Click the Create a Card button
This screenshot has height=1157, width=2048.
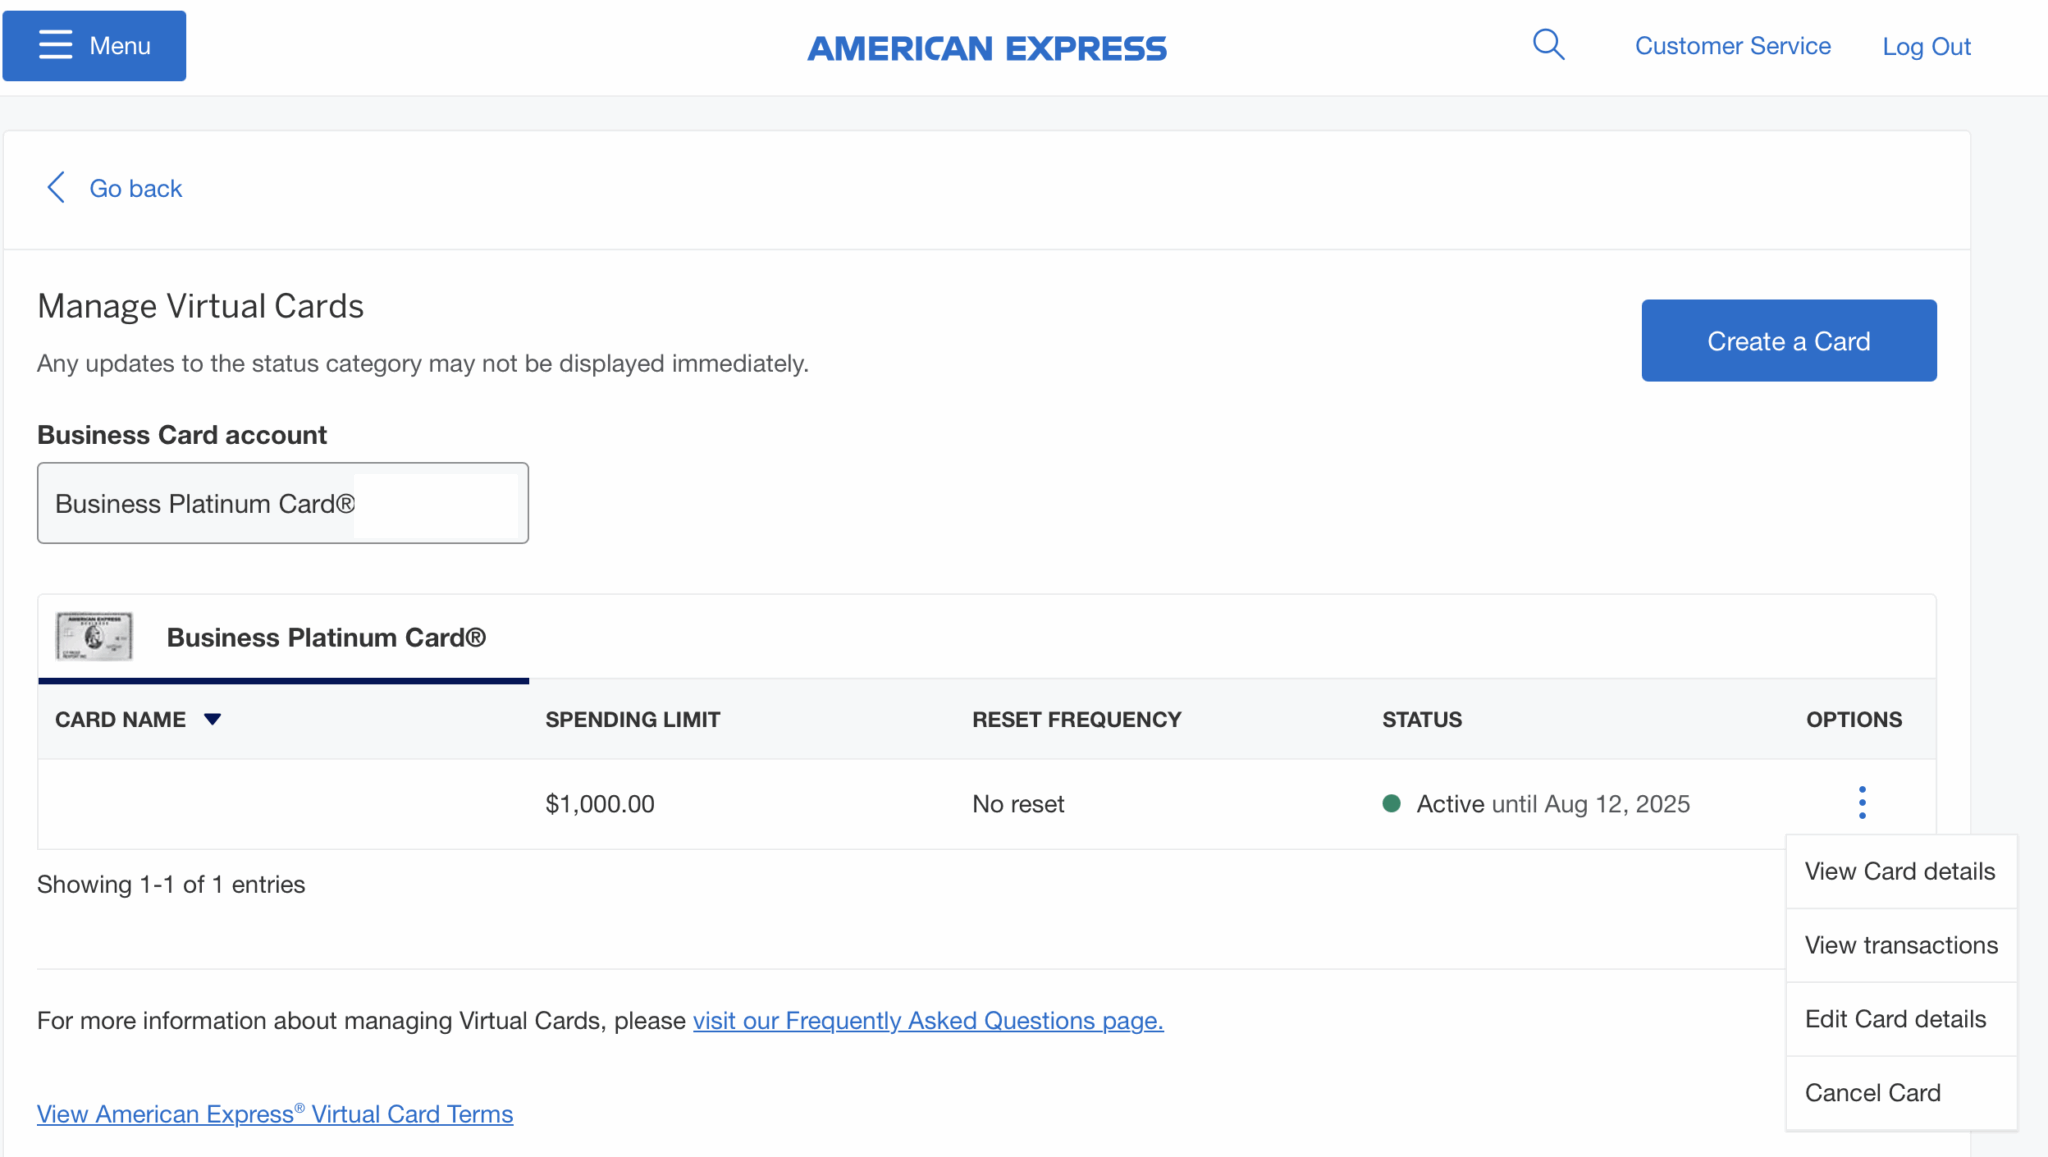point(1788,340)
